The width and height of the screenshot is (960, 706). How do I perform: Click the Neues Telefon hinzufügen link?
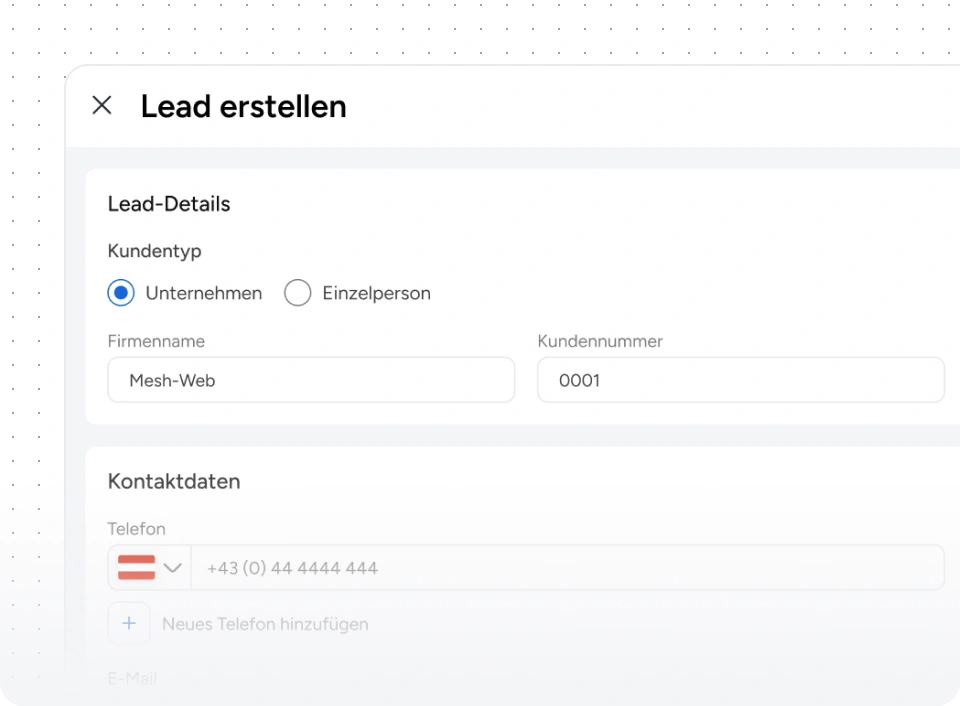tap(265, 624)
